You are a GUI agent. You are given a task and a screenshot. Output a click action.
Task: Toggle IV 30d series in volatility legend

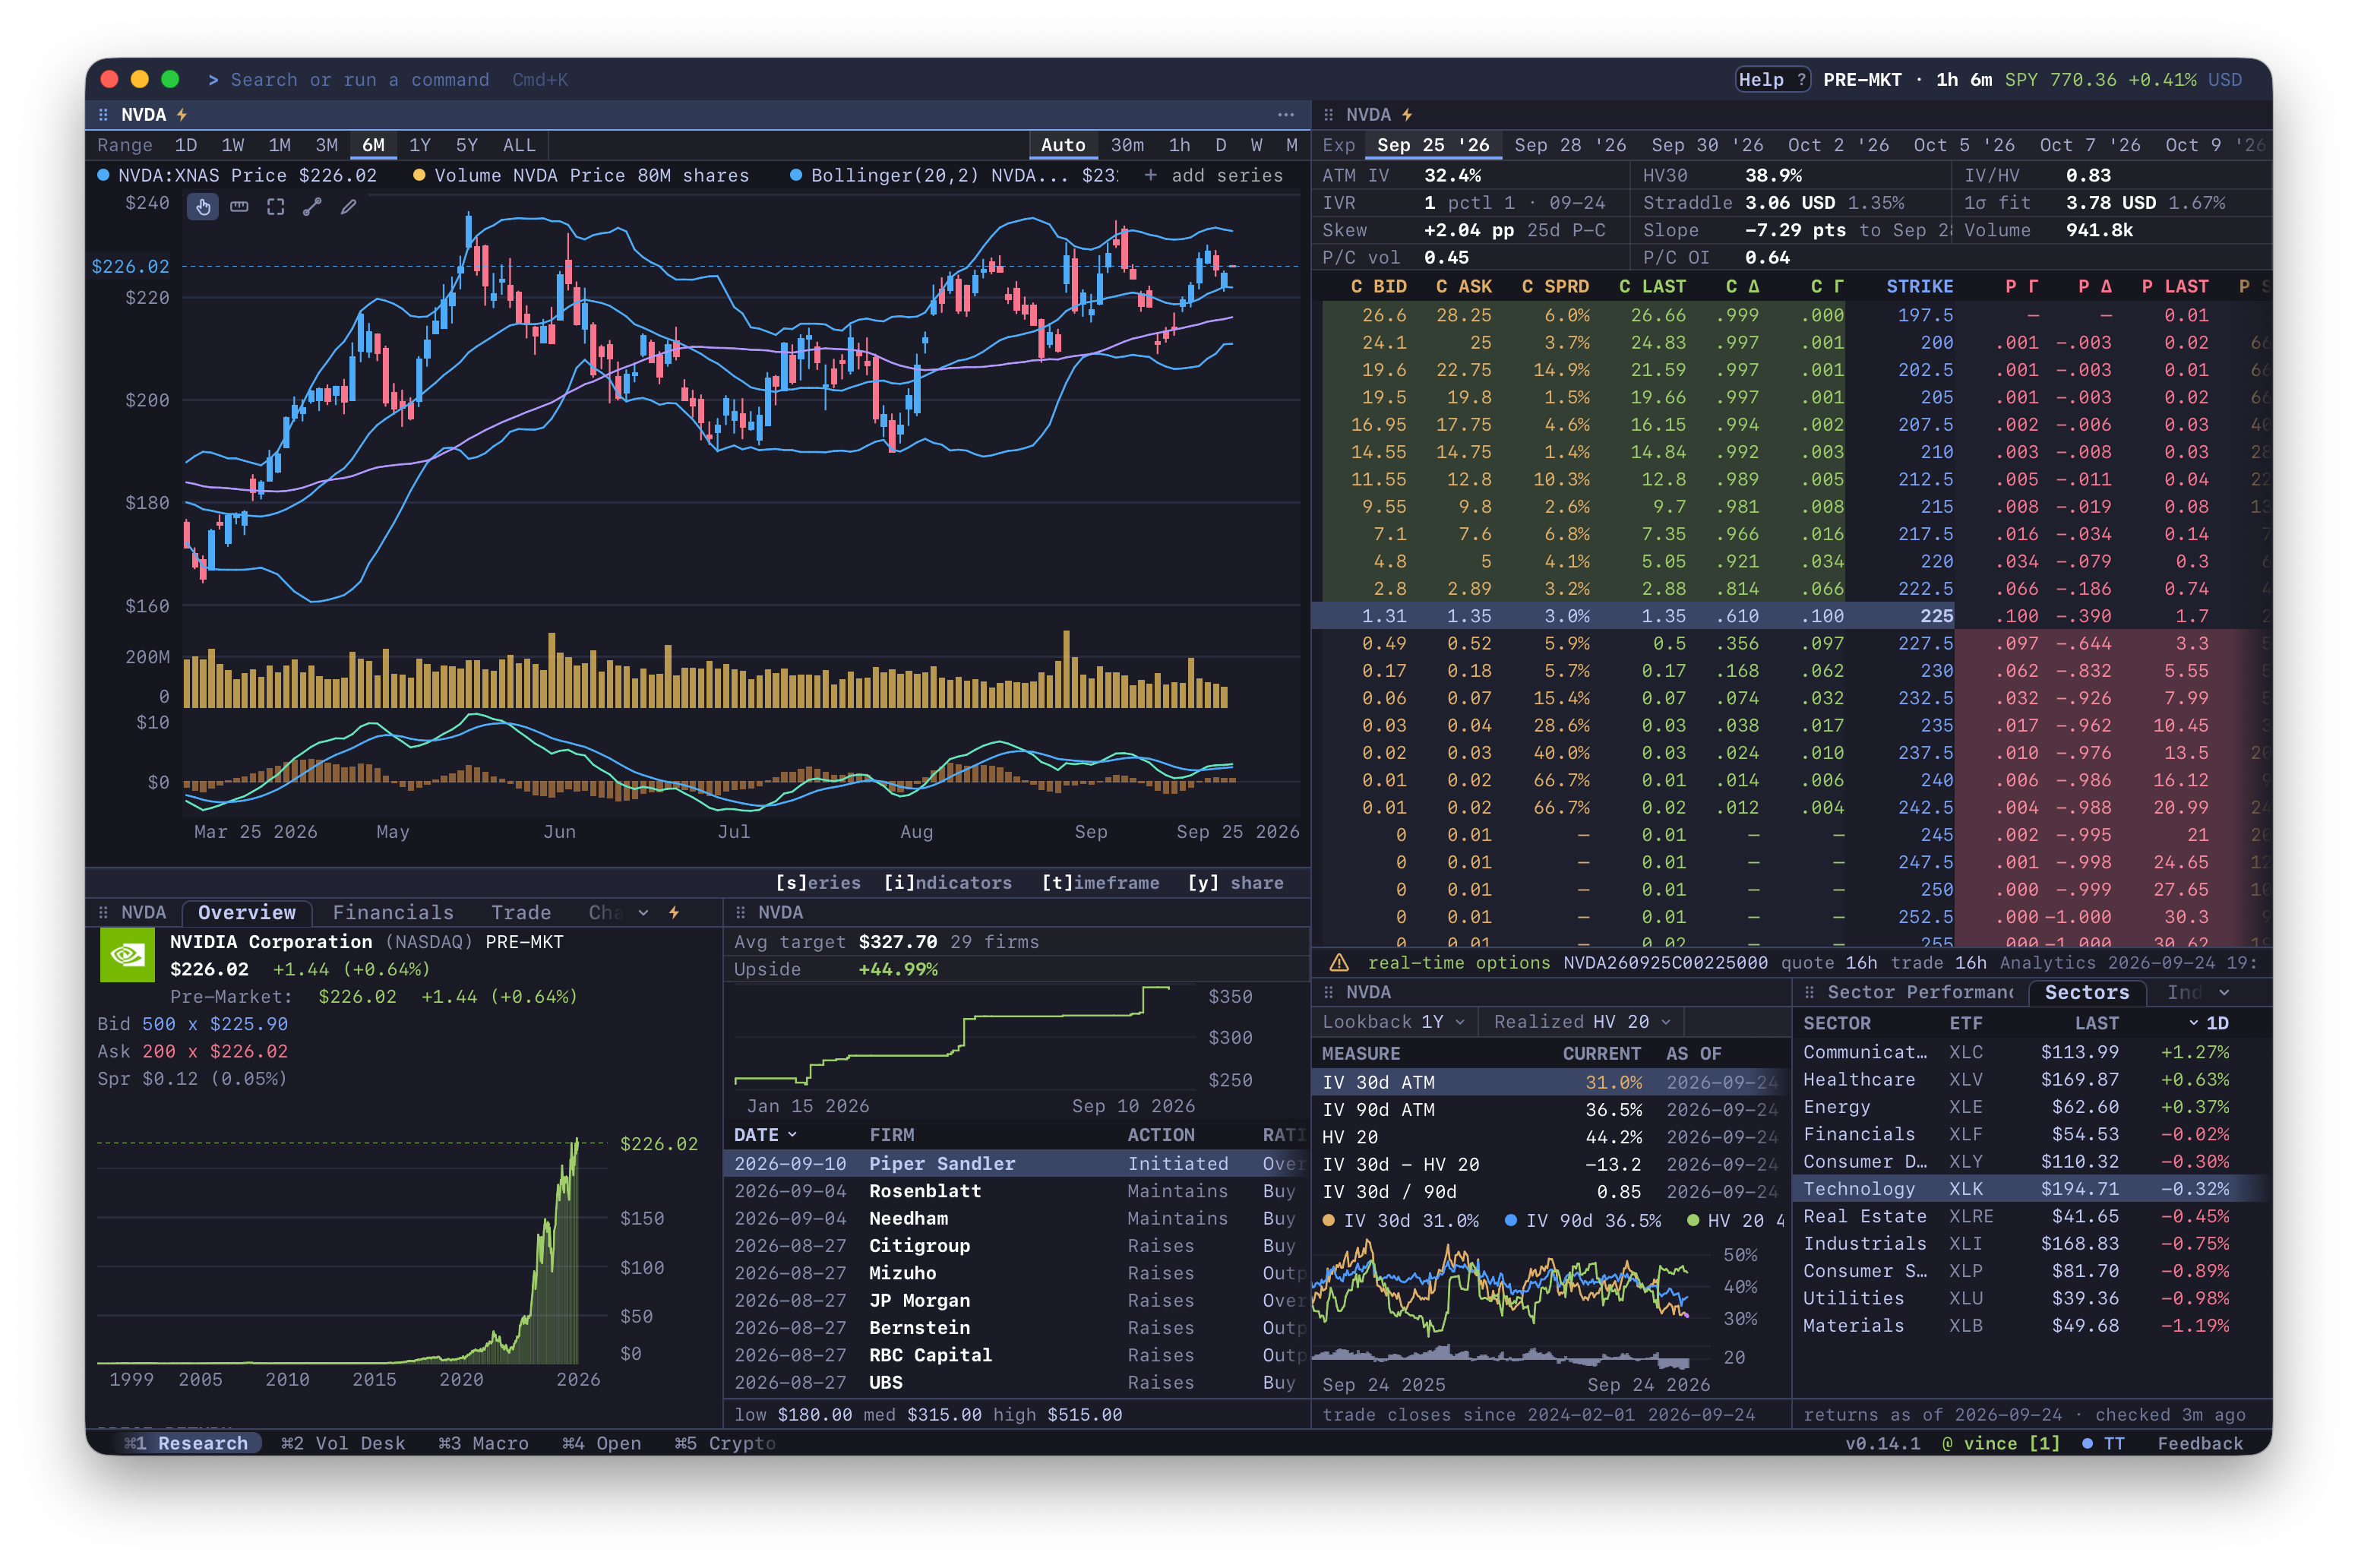click(1400, 1221)
